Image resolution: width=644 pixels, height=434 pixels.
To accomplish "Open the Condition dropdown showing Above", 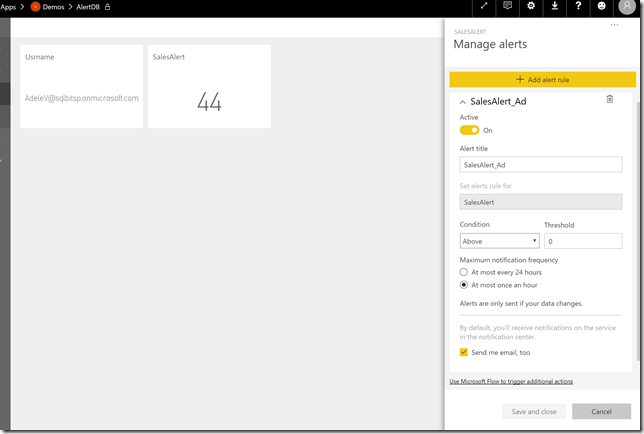I will (499, 241).
